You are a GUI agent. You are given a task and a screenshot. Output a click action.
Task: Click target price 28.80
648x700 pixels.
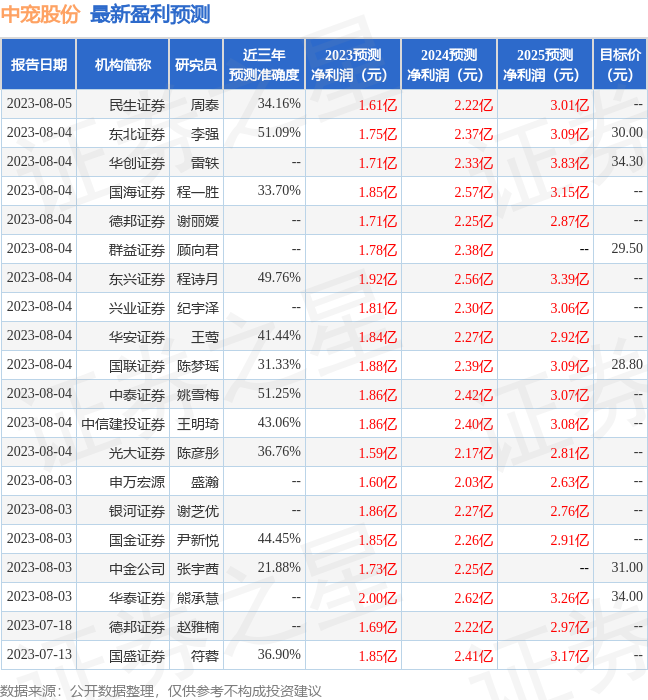coord(627,365)
